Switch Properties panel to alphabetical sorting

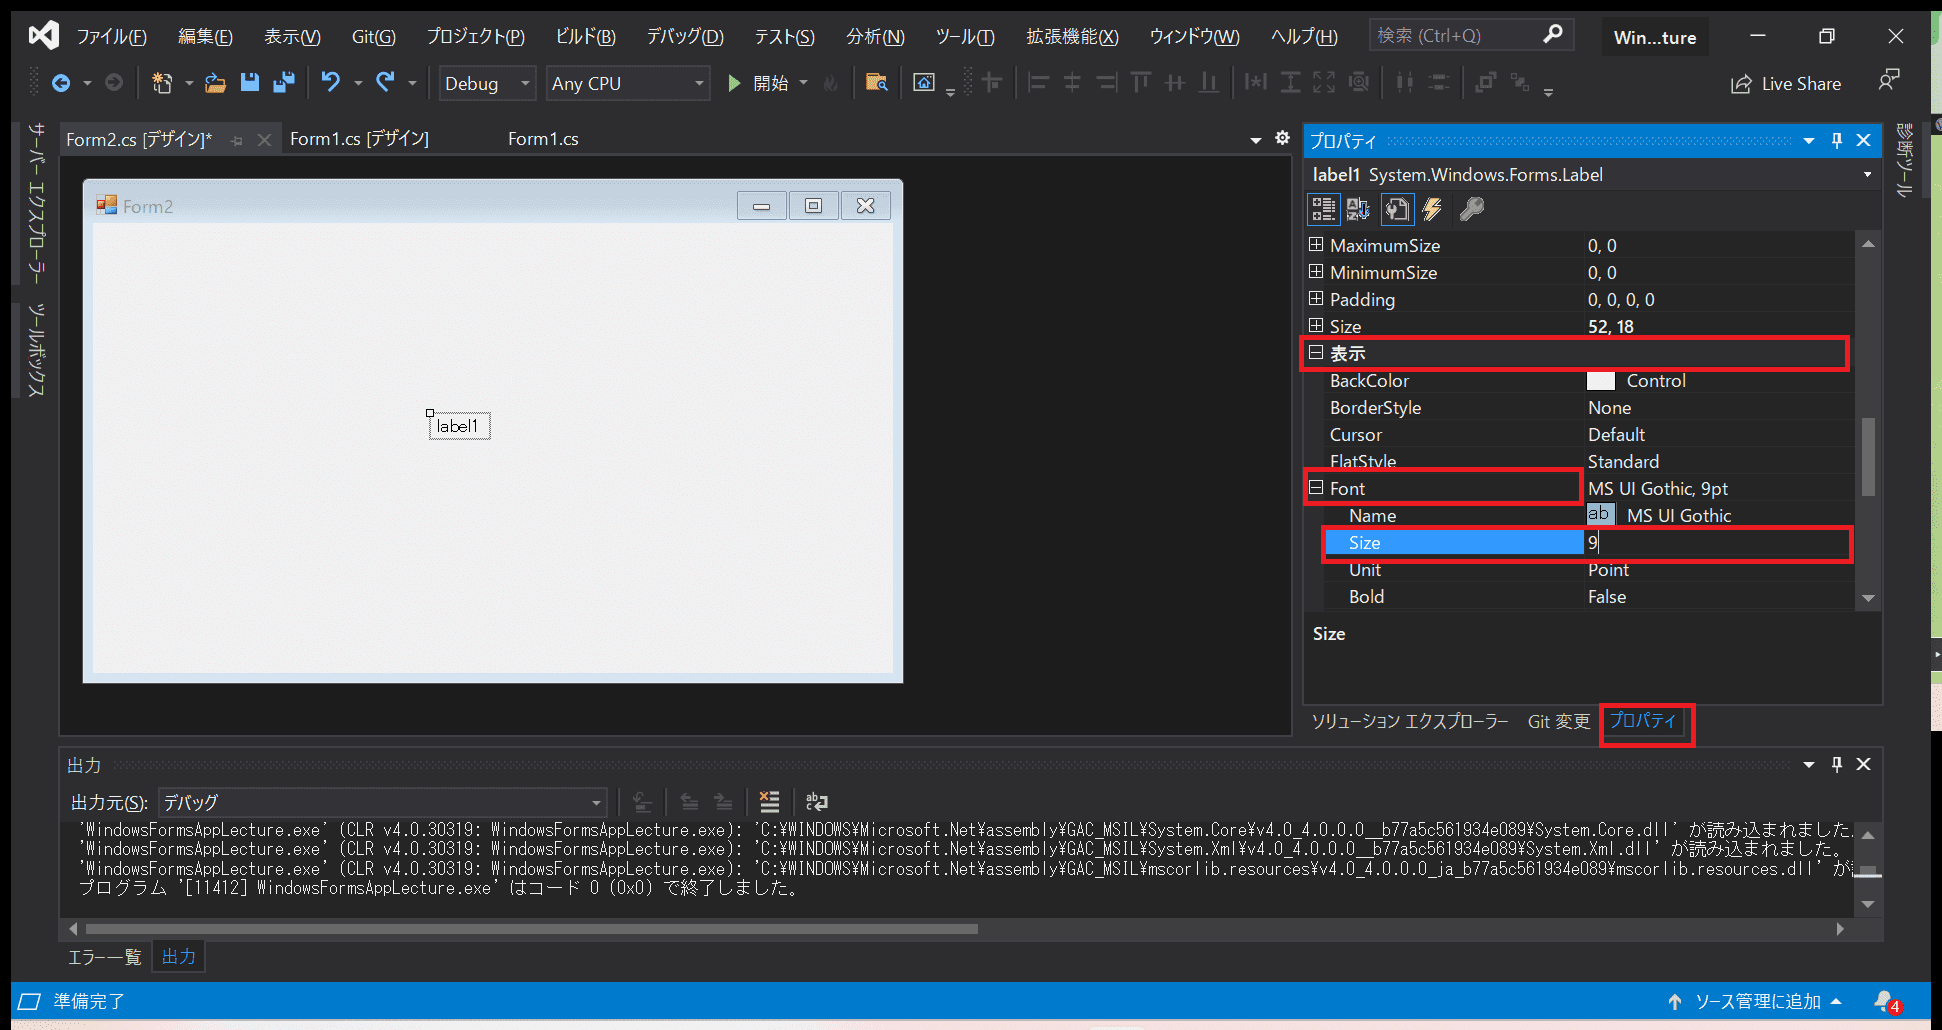point(1357,209)
